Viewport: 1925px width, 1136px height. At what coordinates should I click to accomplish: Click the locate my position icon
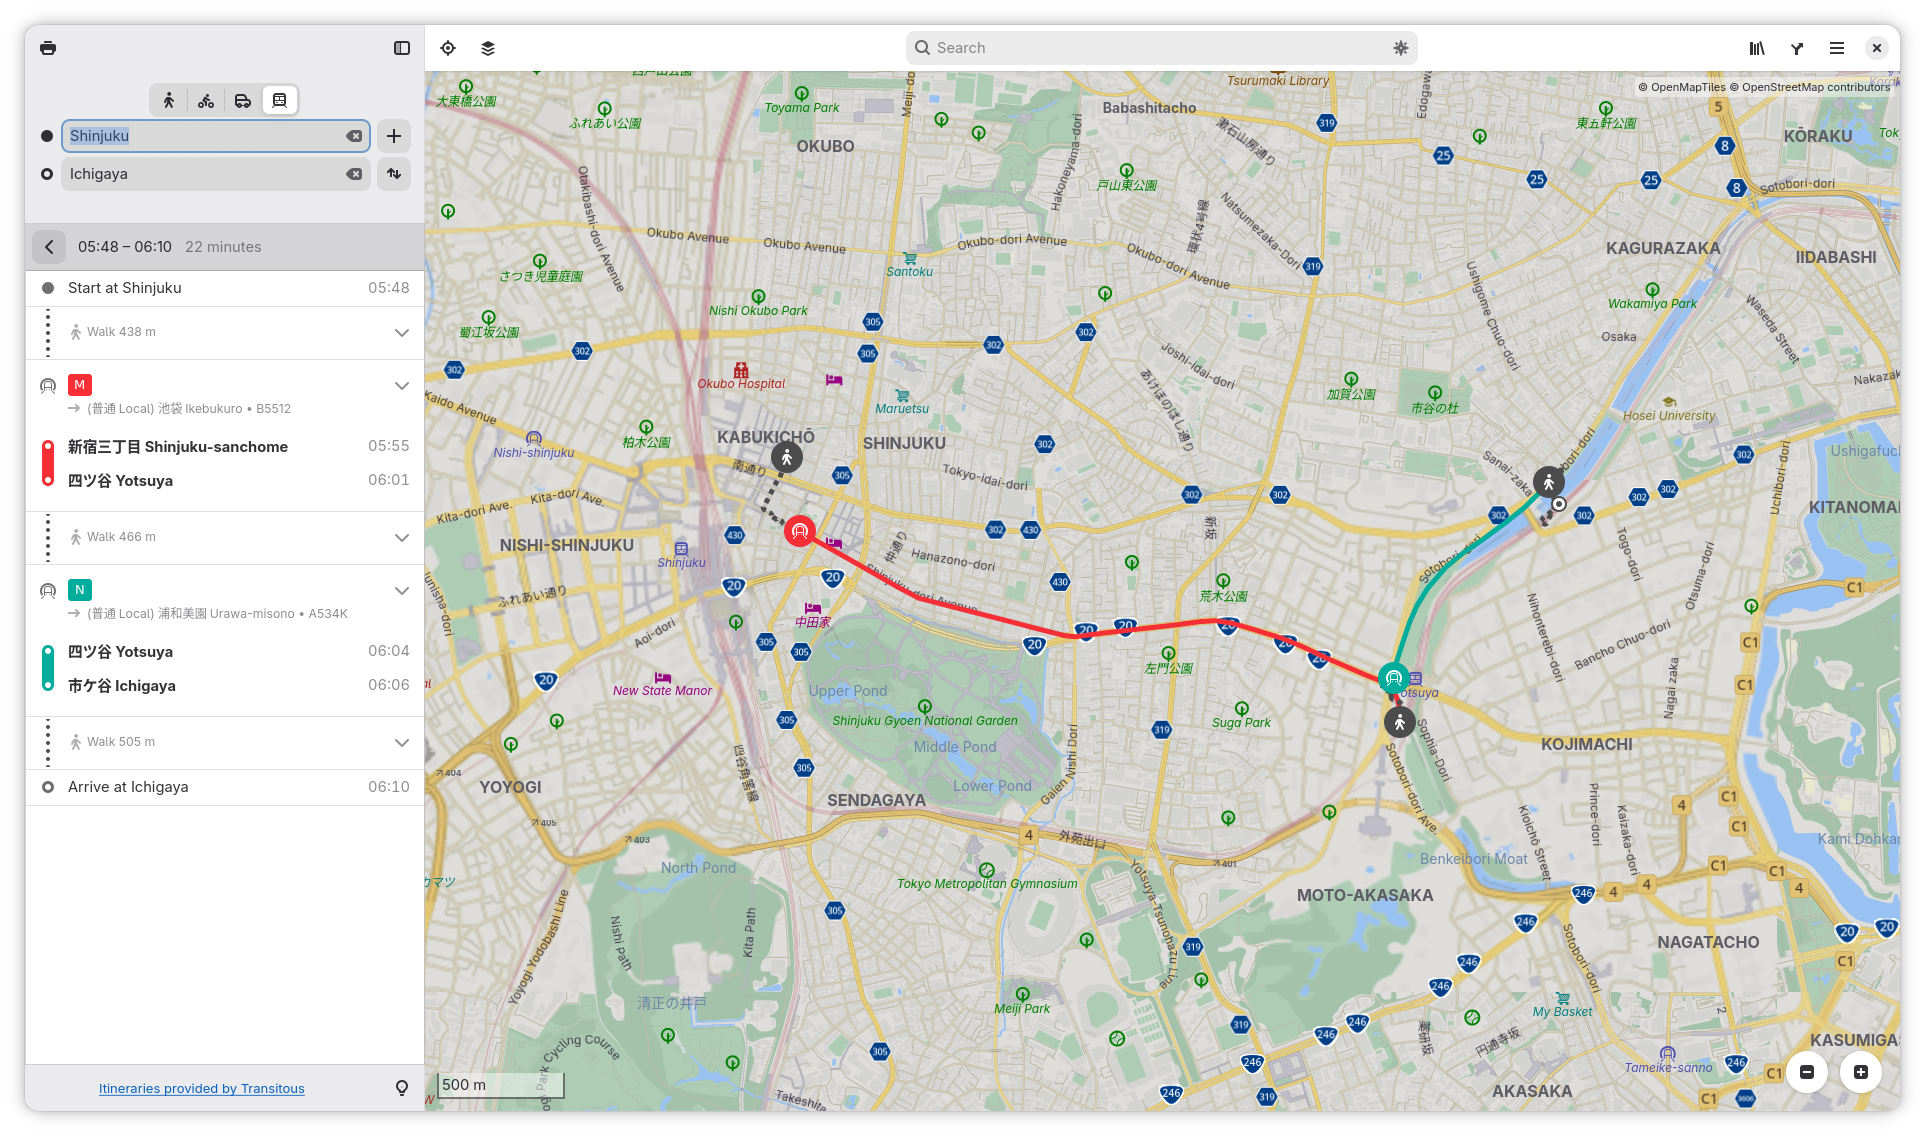click(448, 48)
